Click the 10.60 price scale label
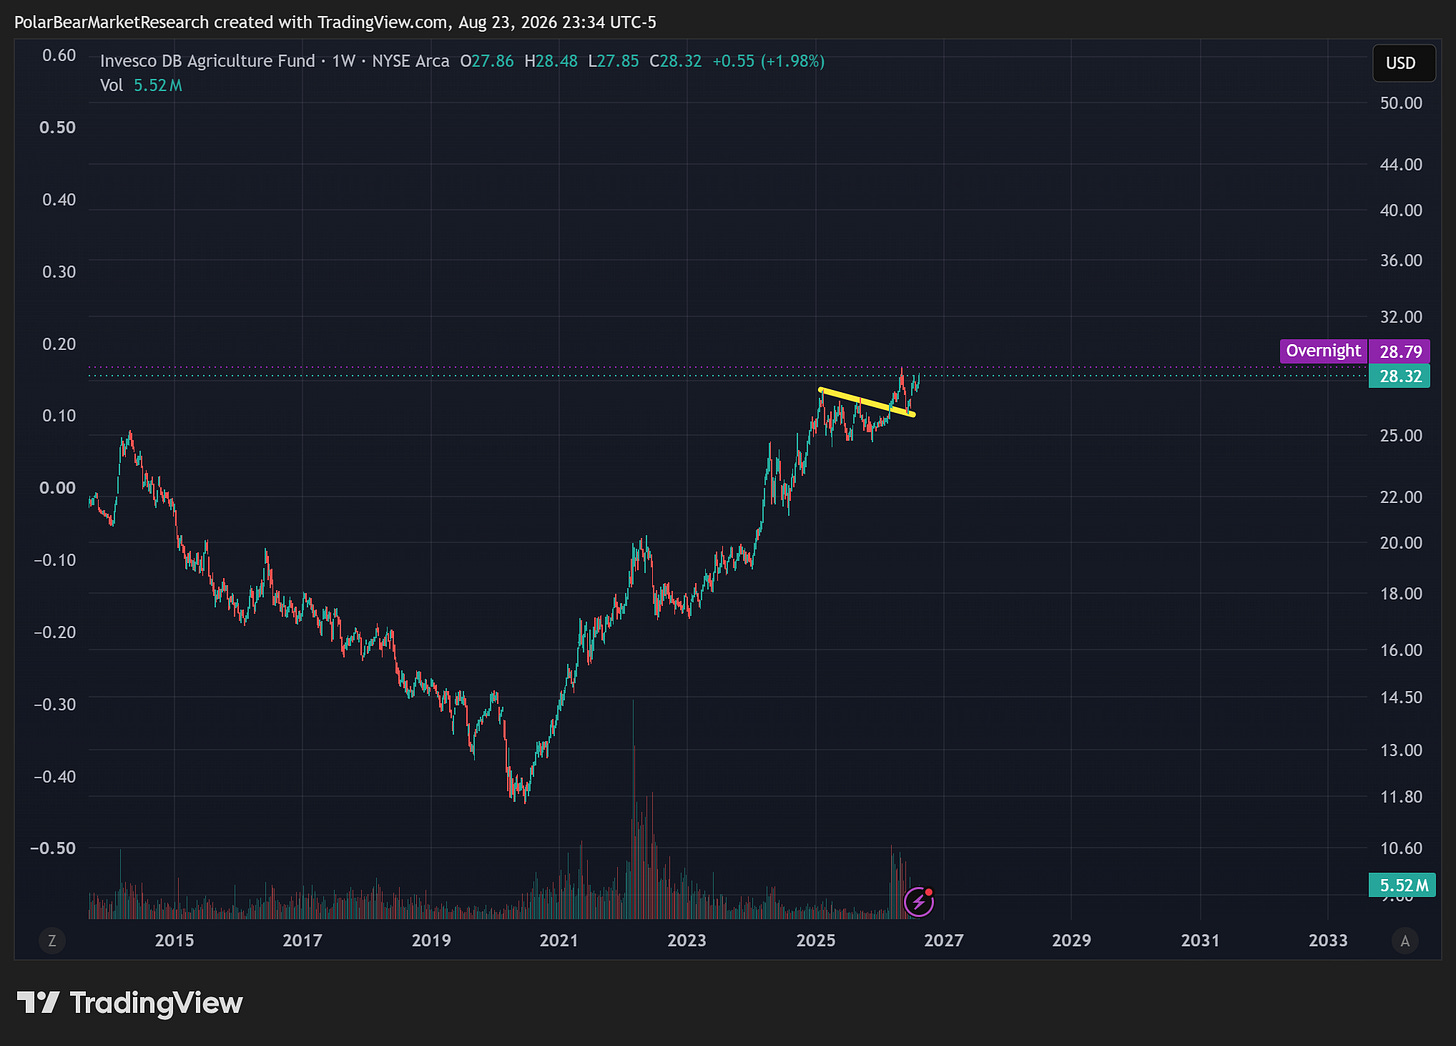 (1401, 848)
